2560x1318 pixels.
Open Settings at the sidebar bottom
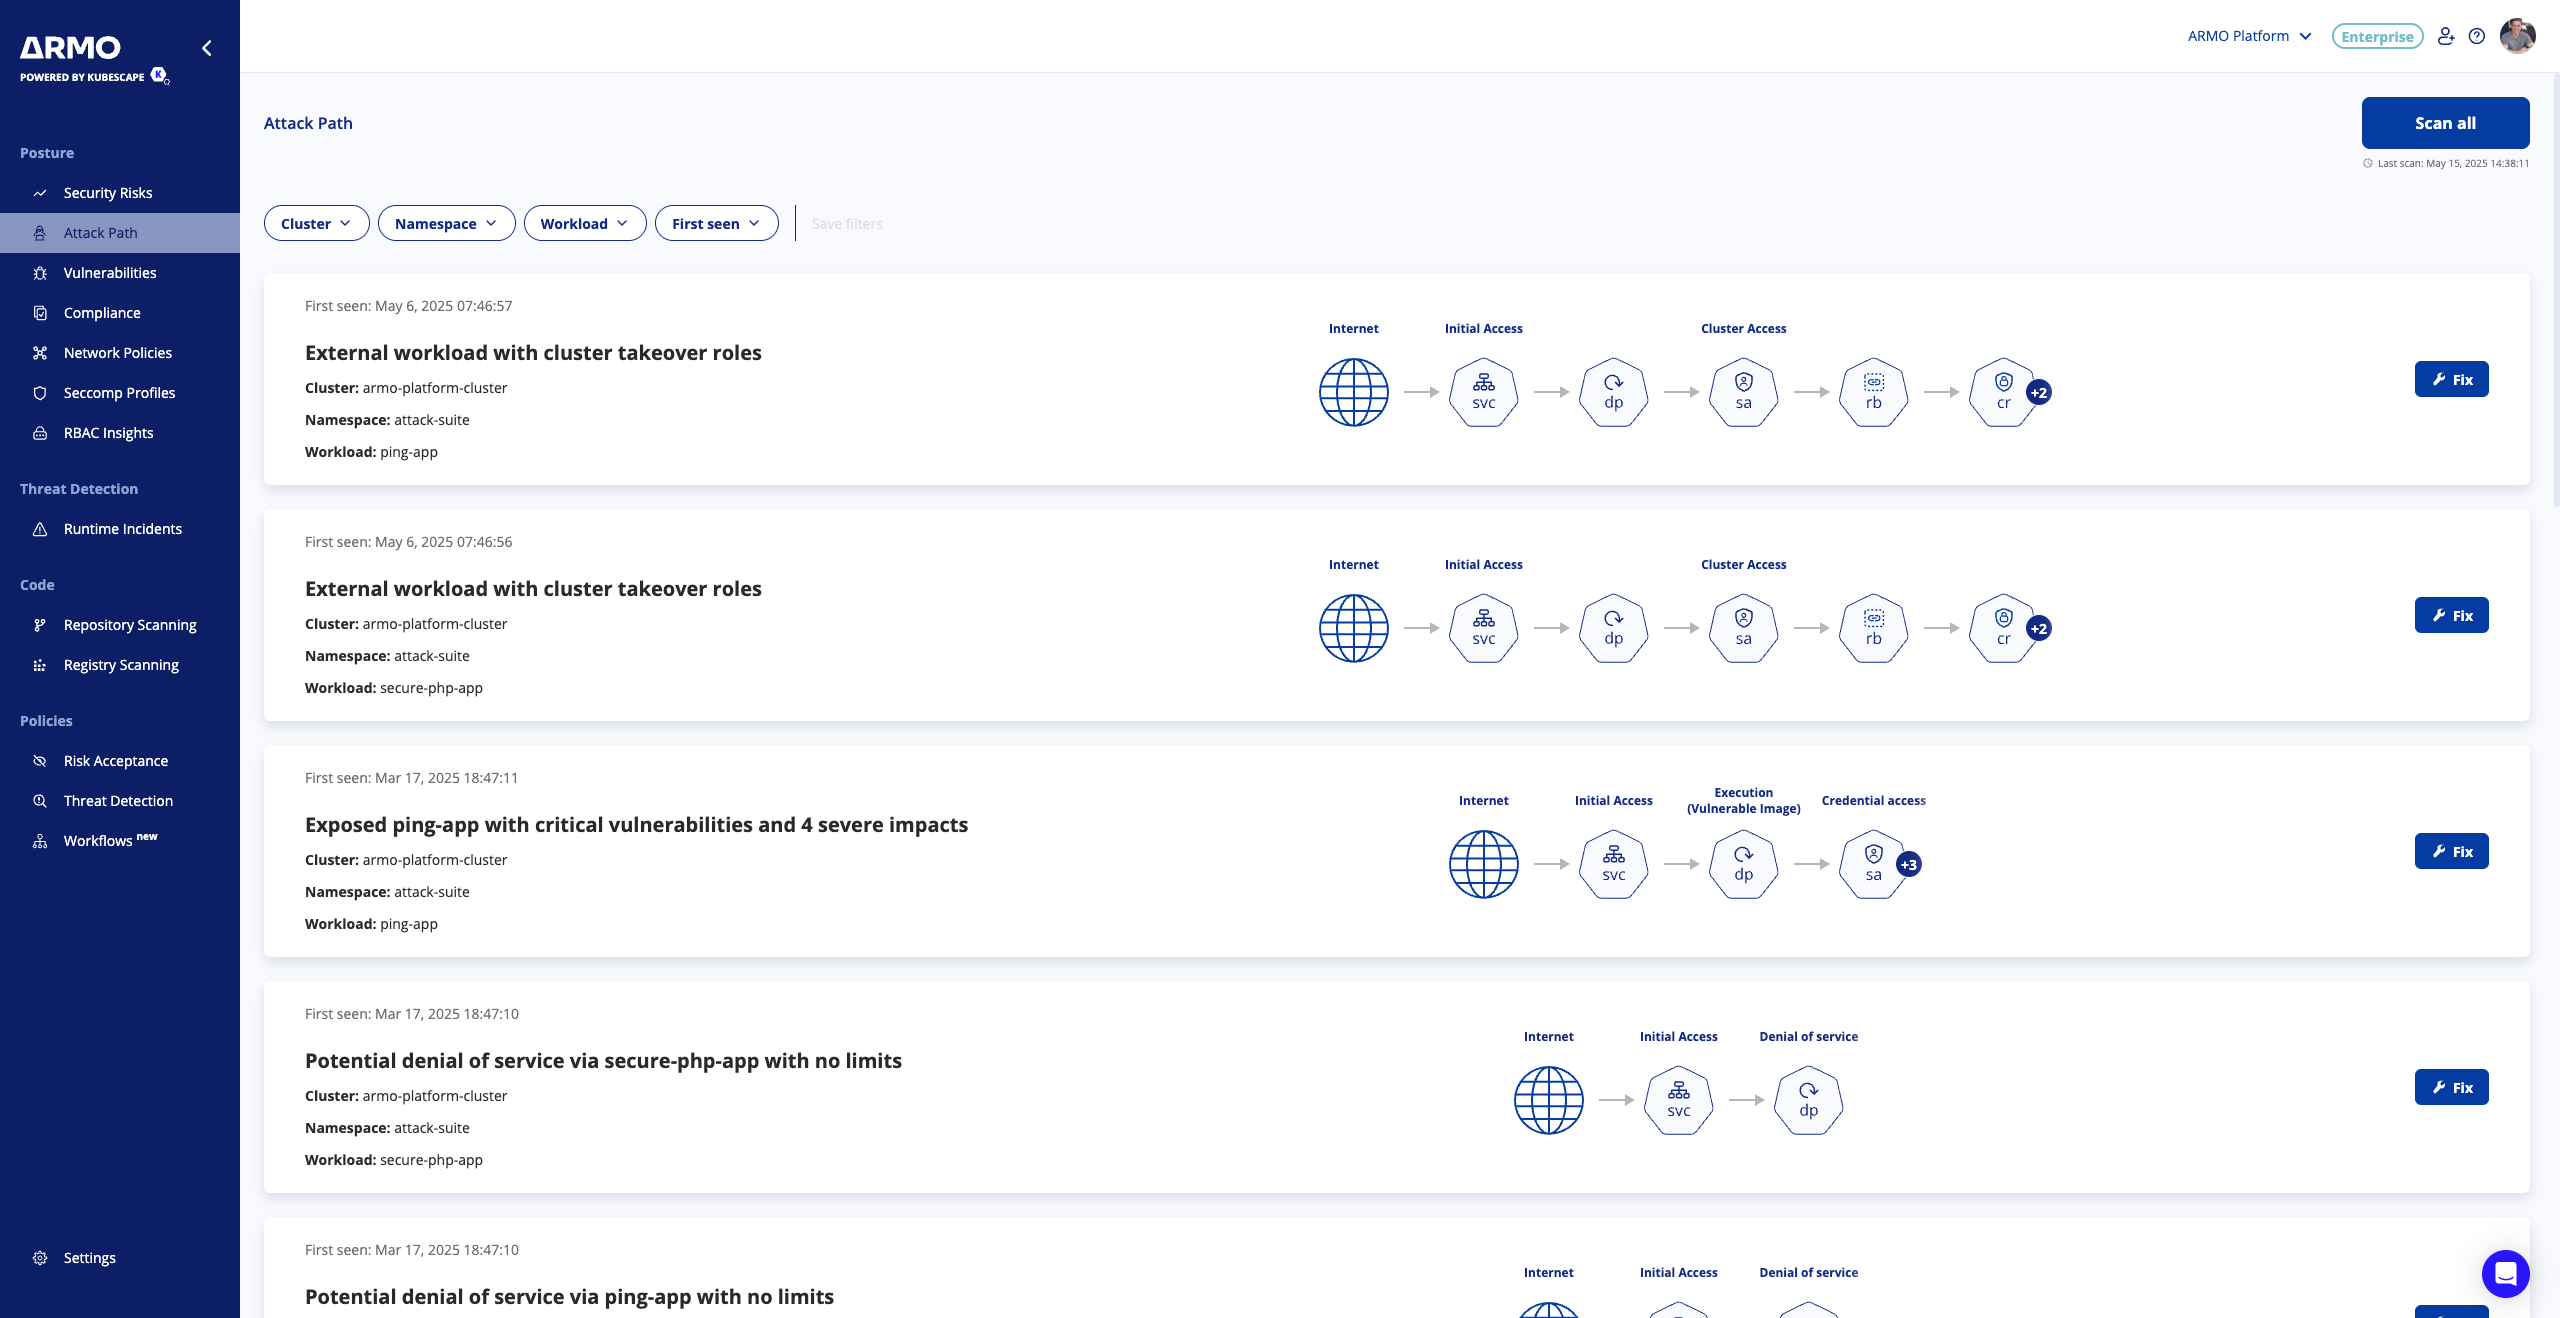pyautogui.click(x=89, y=1258)
